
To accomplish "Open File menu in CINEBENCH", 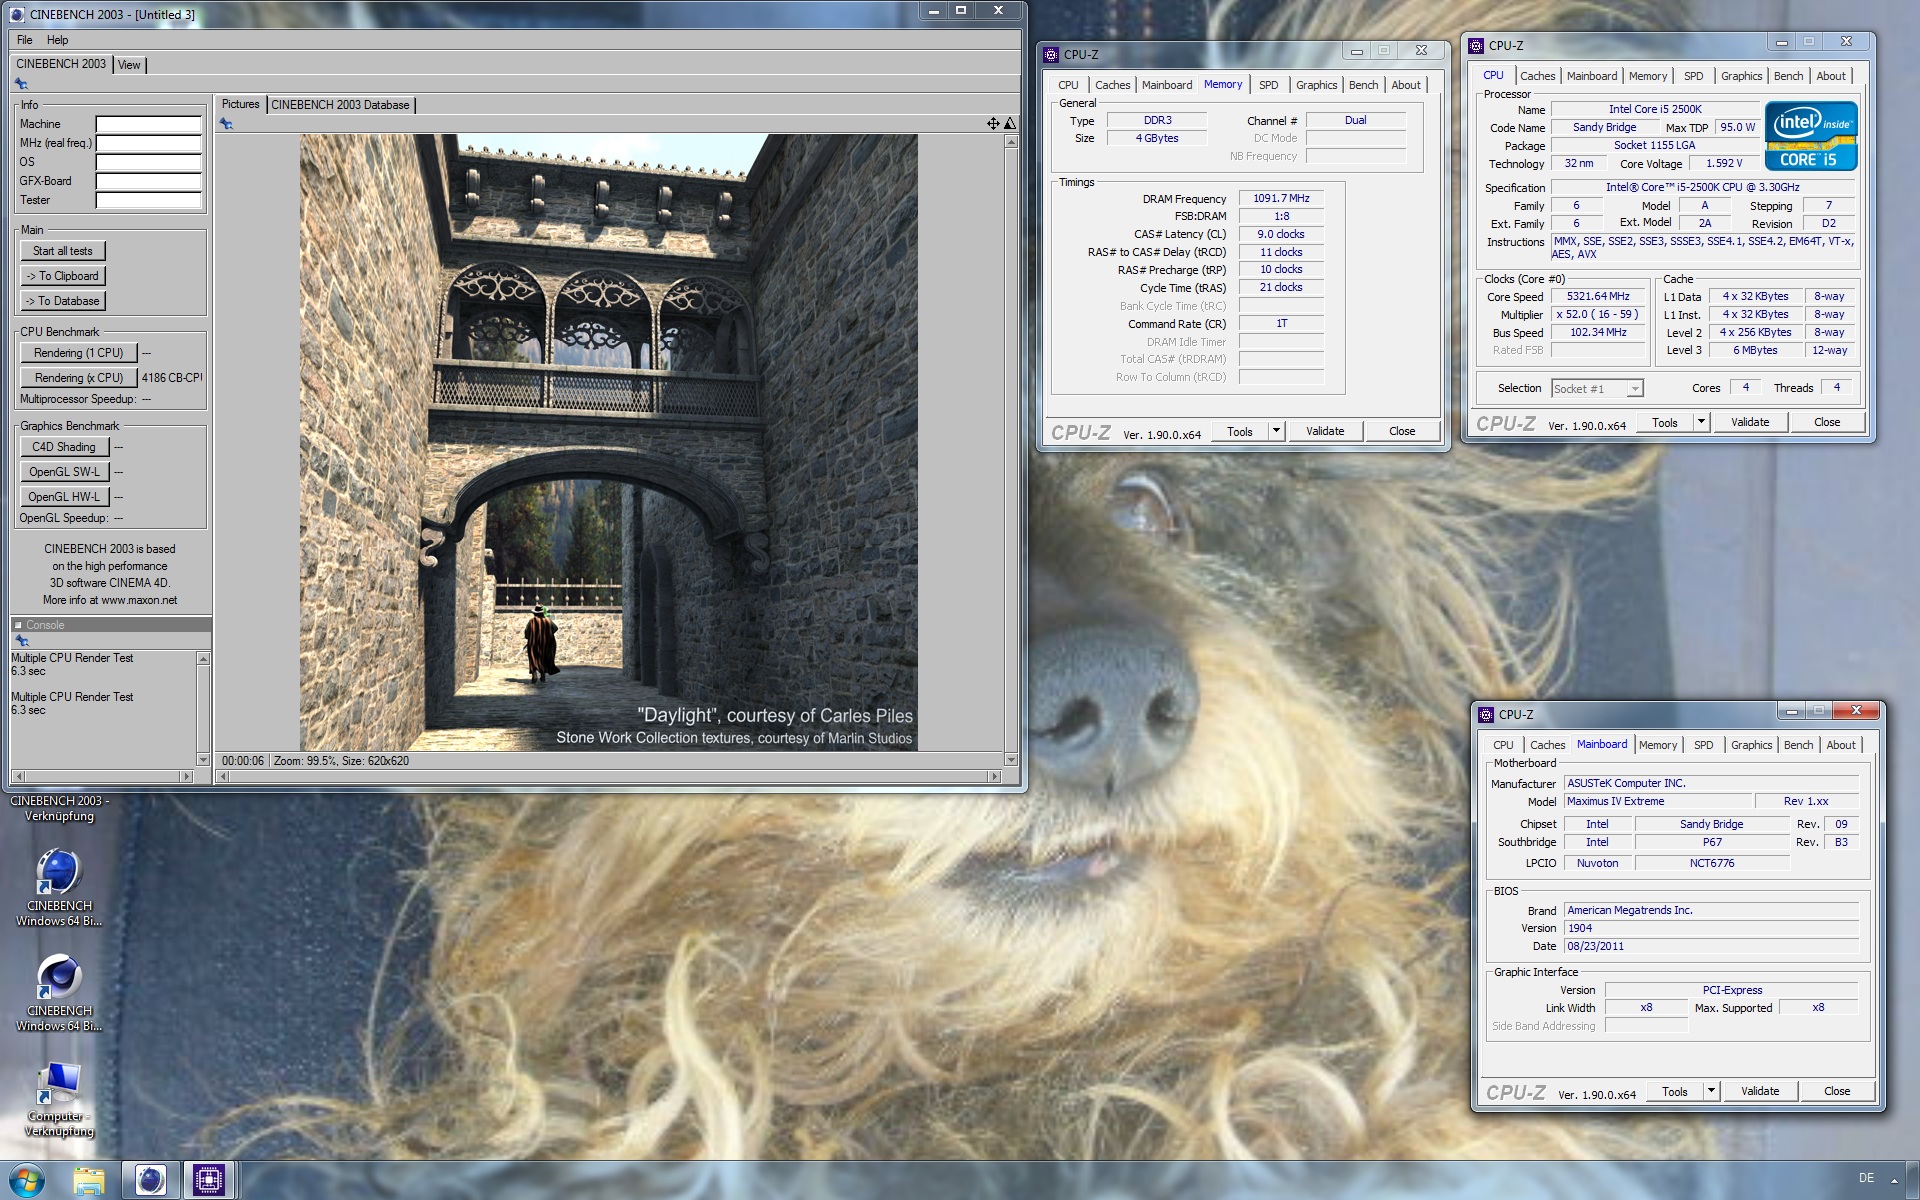I will (x=25, y=40).
